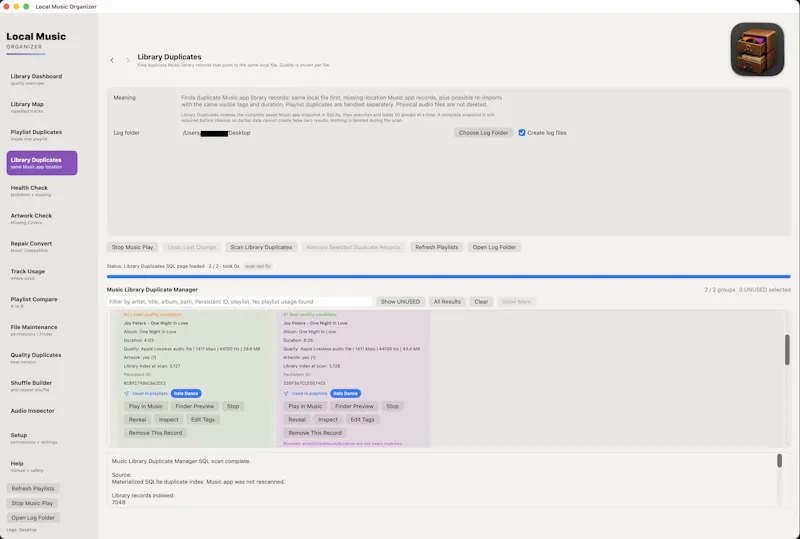Click the '2 / 2 groups' count text
800x539 pixels.
click(720, 290)
